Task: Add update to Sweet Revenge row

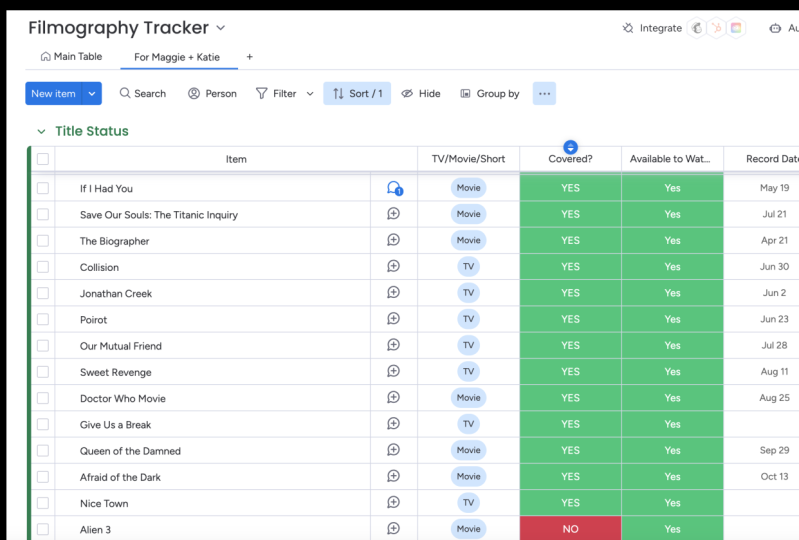Action: (x=393, y=371)
